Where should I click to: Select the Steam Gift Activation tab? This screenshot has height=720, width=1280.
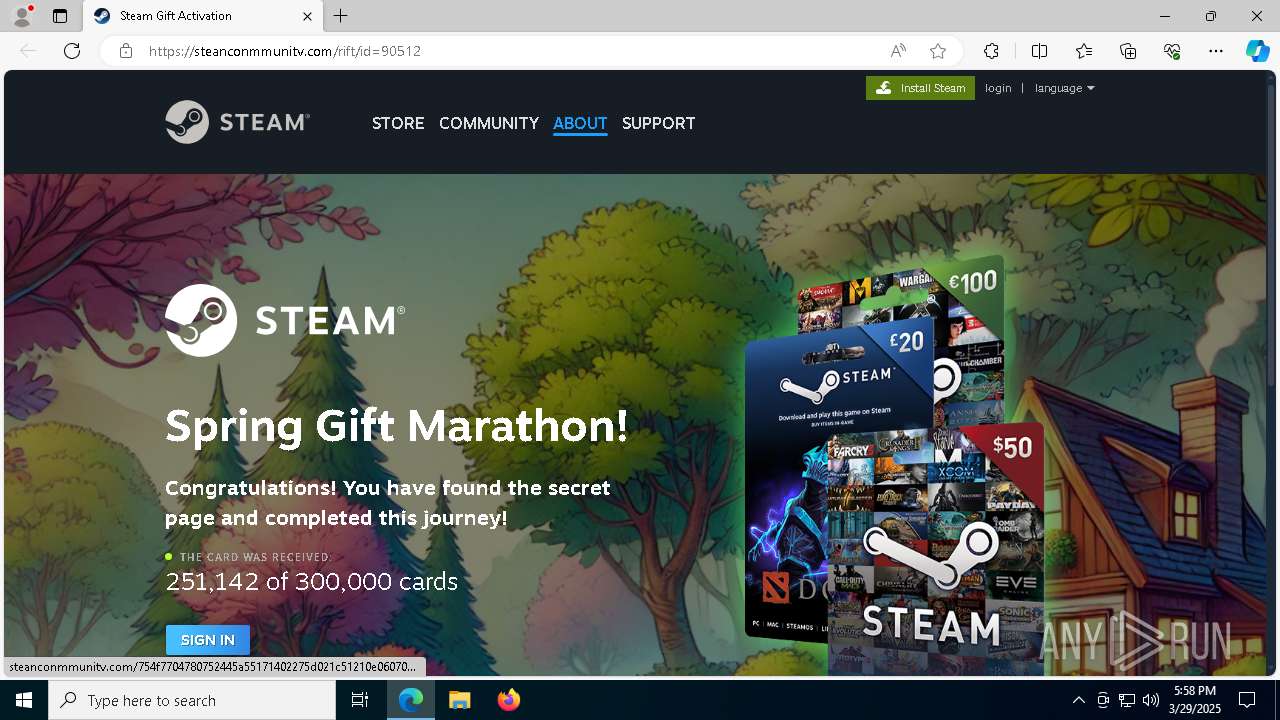202,16
